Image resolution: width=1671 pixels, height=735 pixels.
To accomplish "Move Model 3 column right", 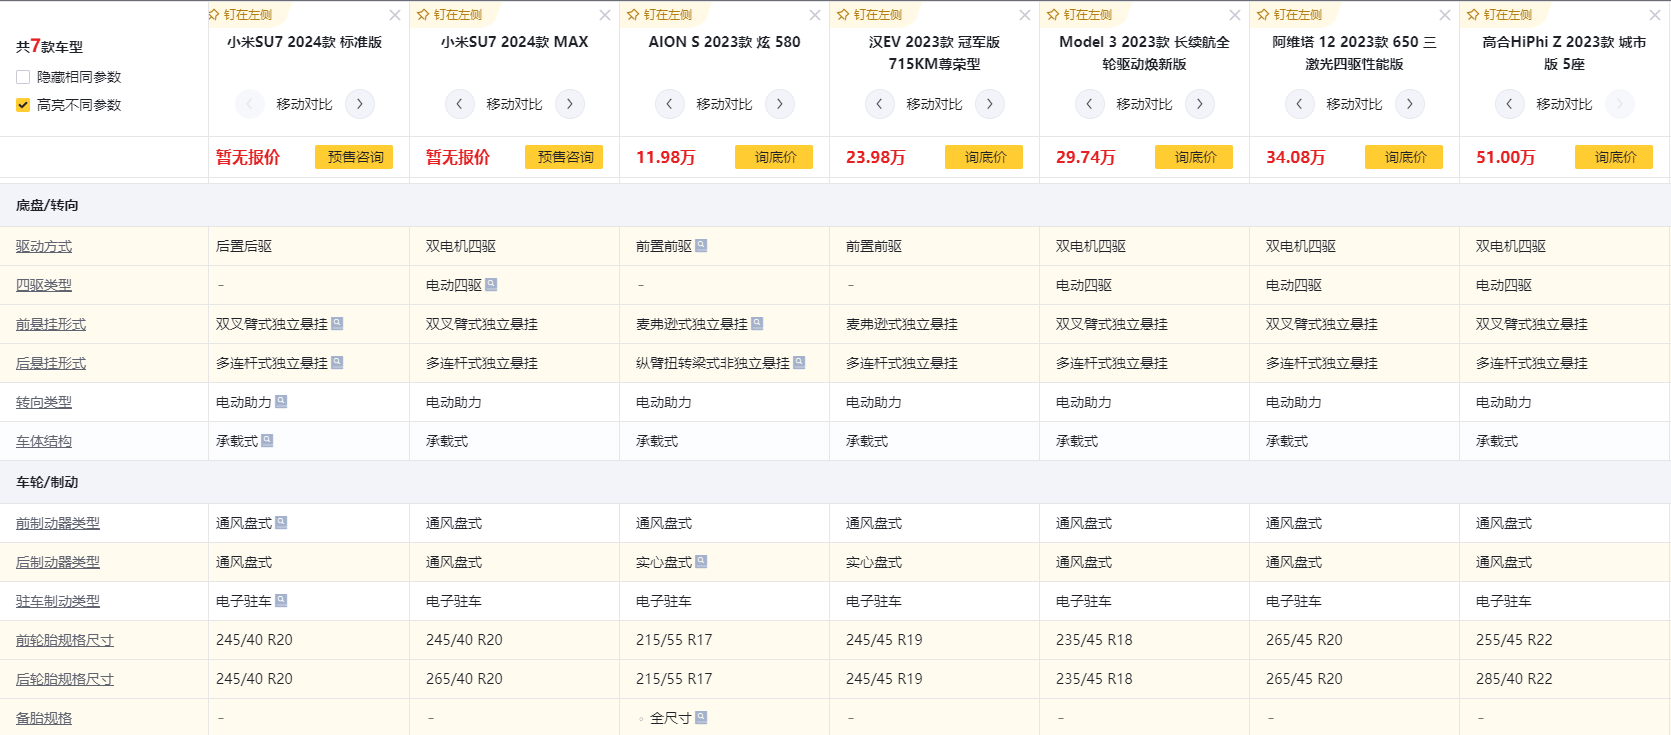I will pyautogui.click(x=1200, y=104).
